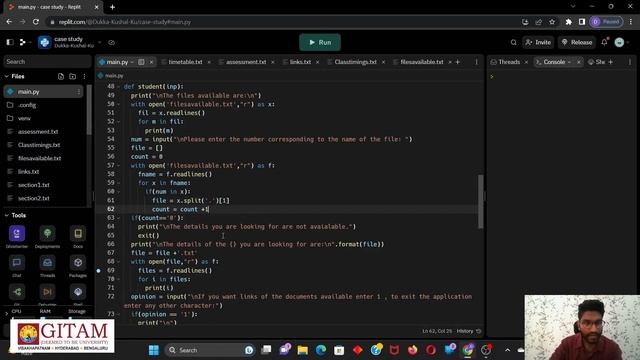Open the Console tab dropdown arrow

569,62
